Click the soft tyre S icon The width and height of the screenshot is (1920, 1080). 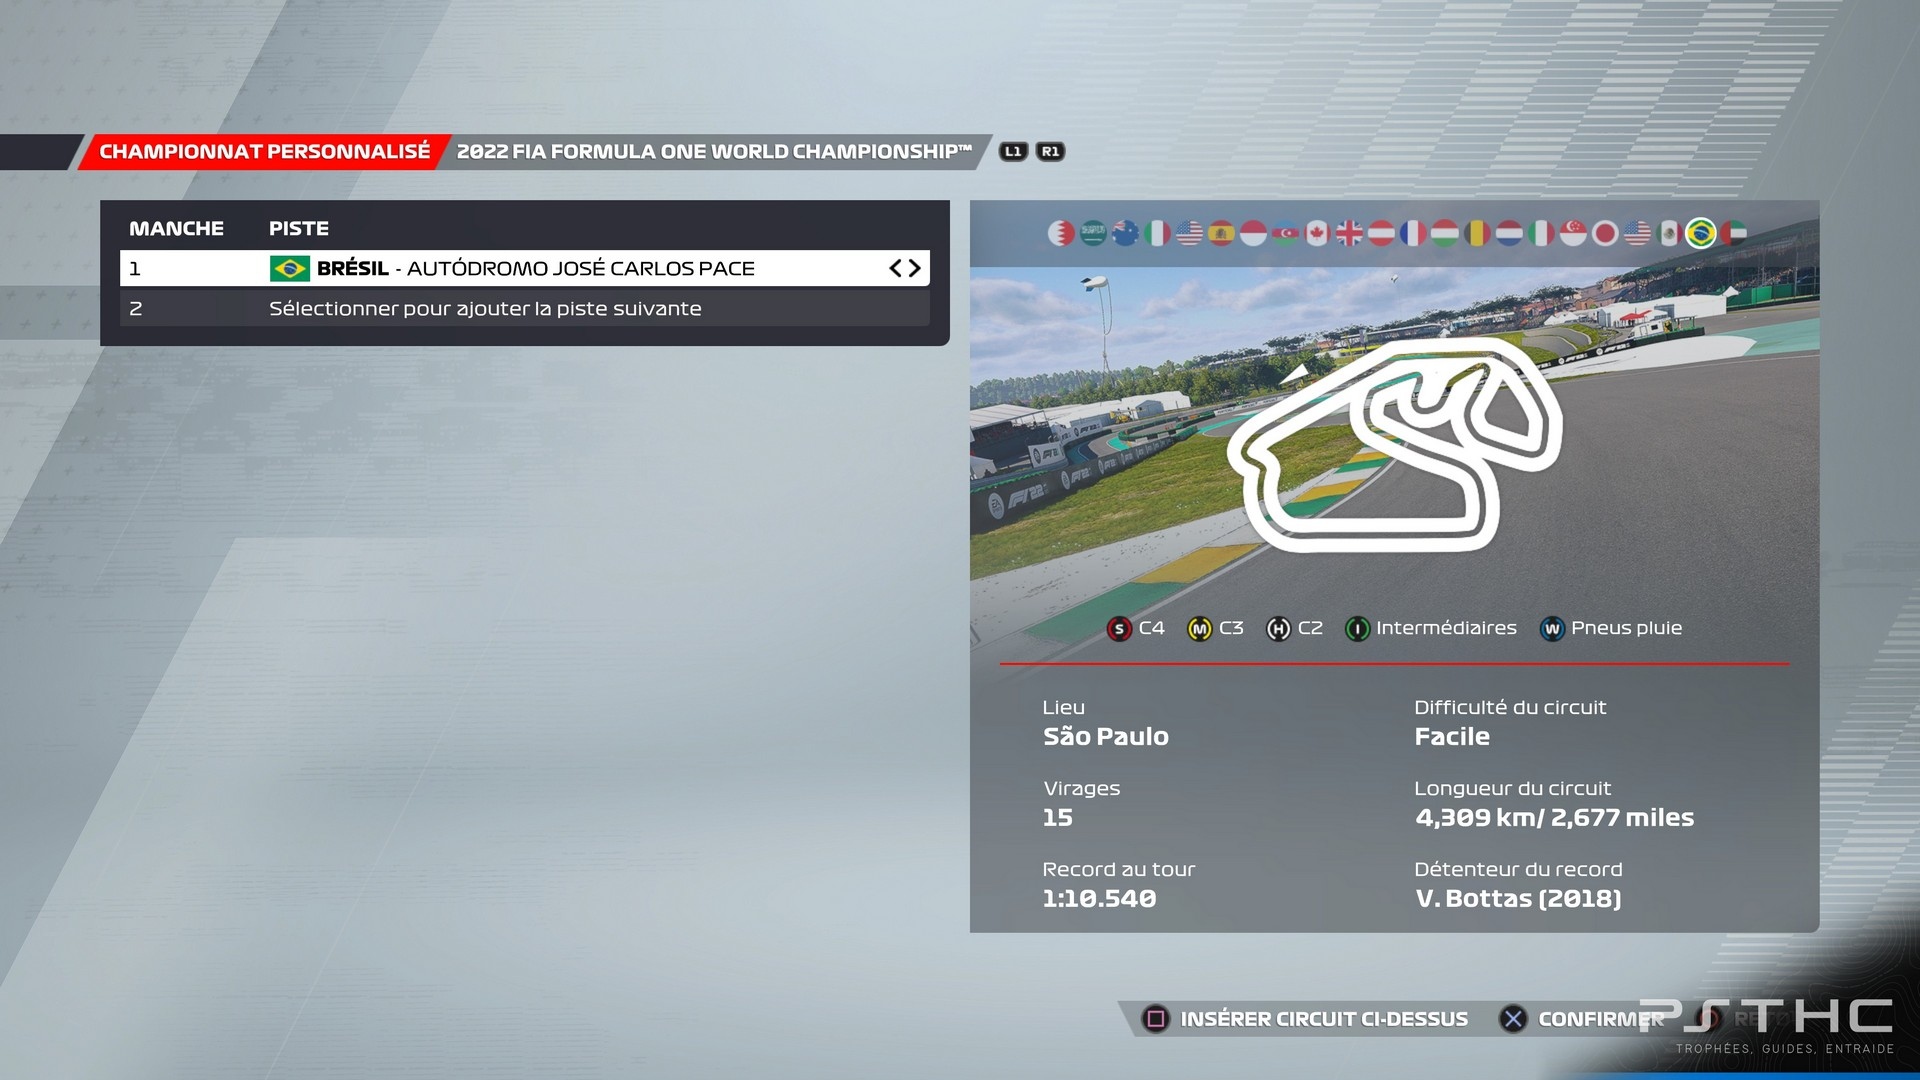click(1119, 629)
